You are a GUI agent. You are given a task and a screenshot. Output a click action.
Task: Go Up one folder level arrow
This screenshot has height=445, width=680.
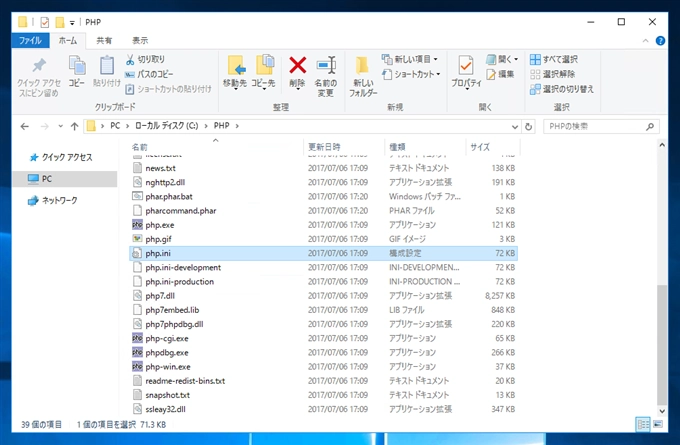coord(75,126)
